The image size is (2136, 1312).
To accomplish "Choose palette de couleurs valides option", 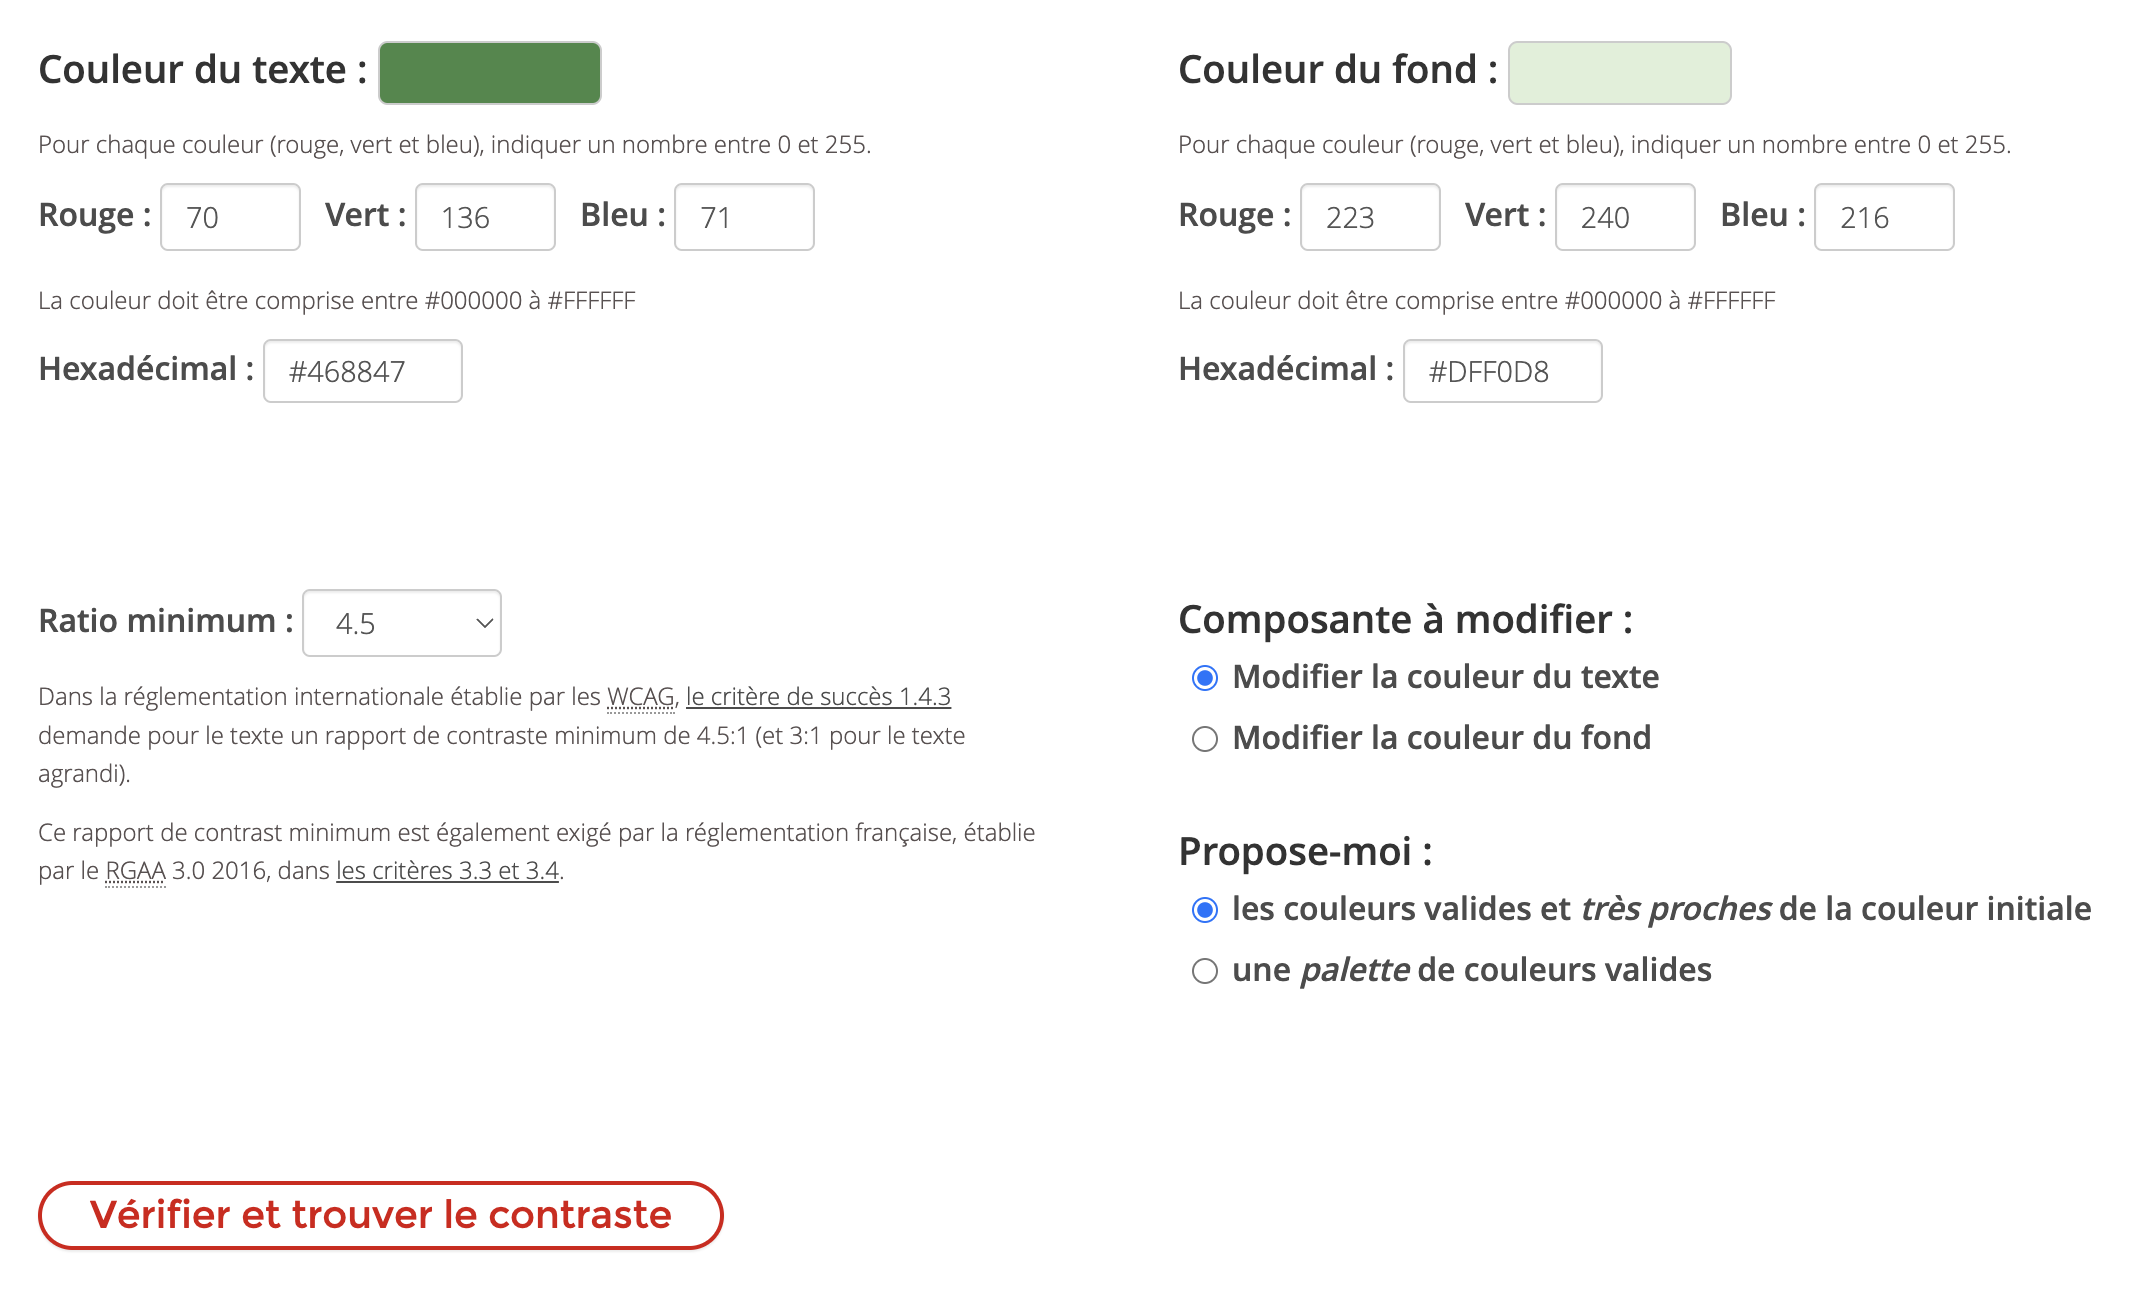I will pyautogui.click(x=1205, y=971).
